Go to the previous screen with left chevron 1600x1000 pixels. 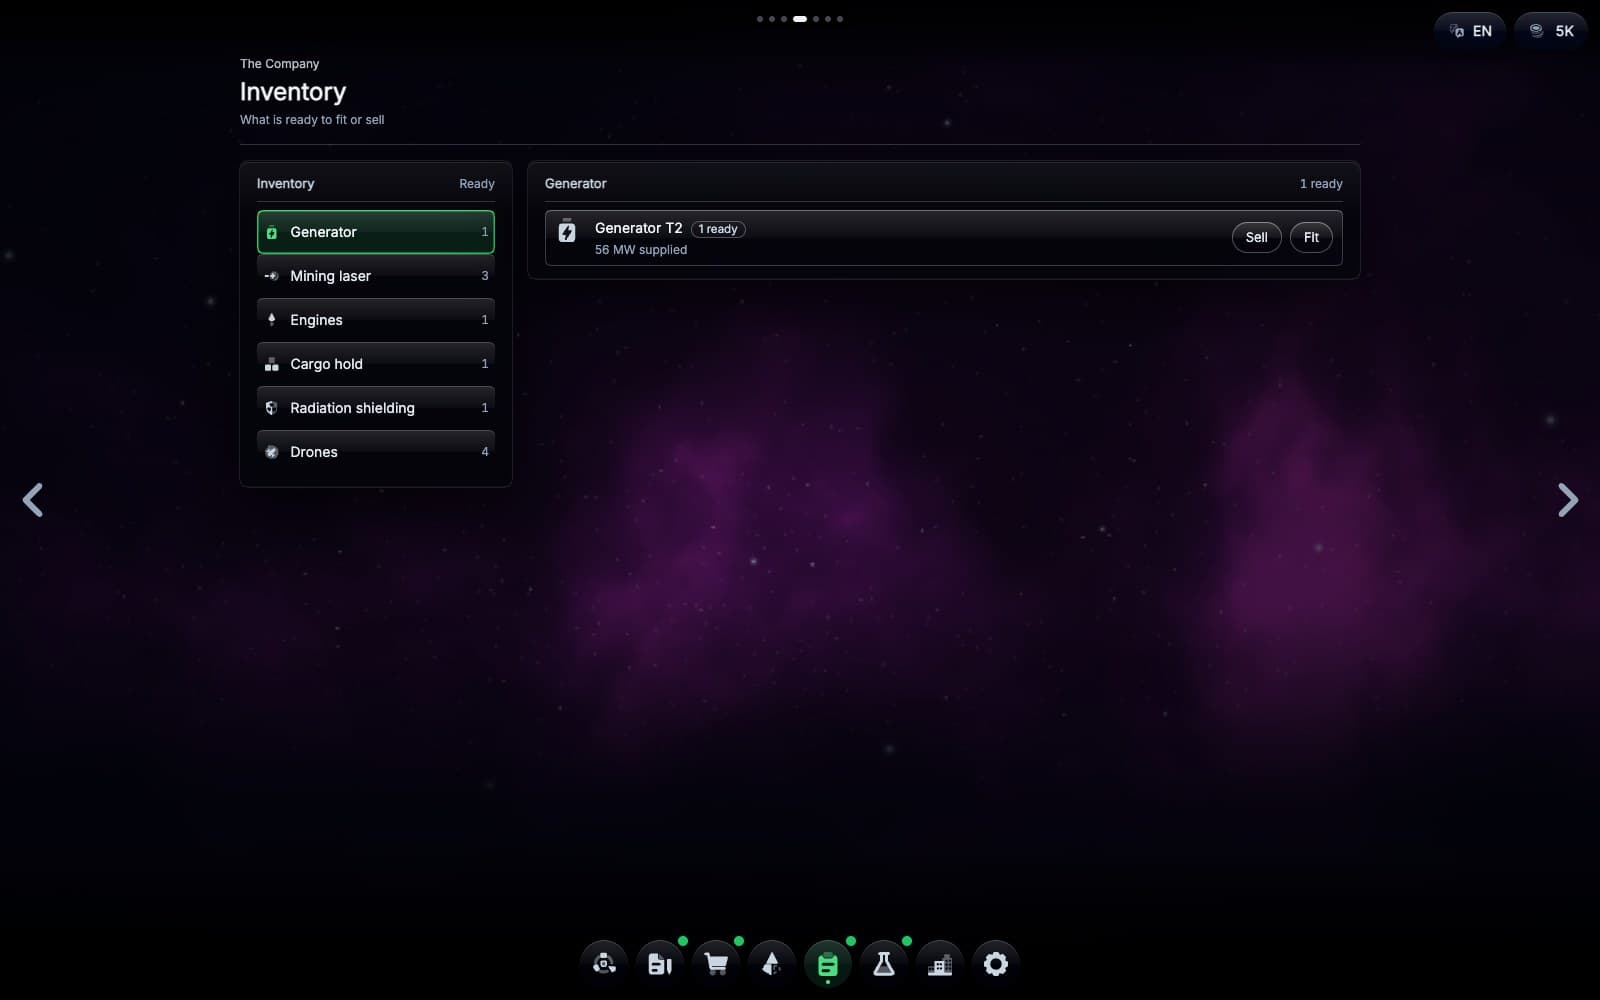(x=33, y=500)
